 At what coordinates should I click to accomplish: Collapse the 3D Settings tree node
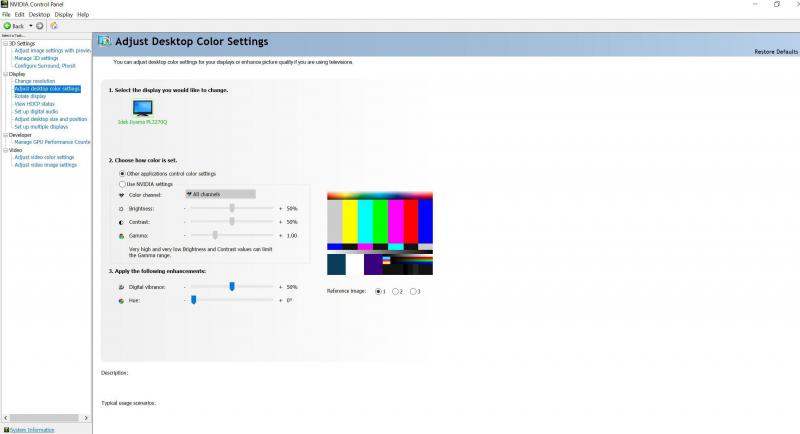tap(3, 44)
